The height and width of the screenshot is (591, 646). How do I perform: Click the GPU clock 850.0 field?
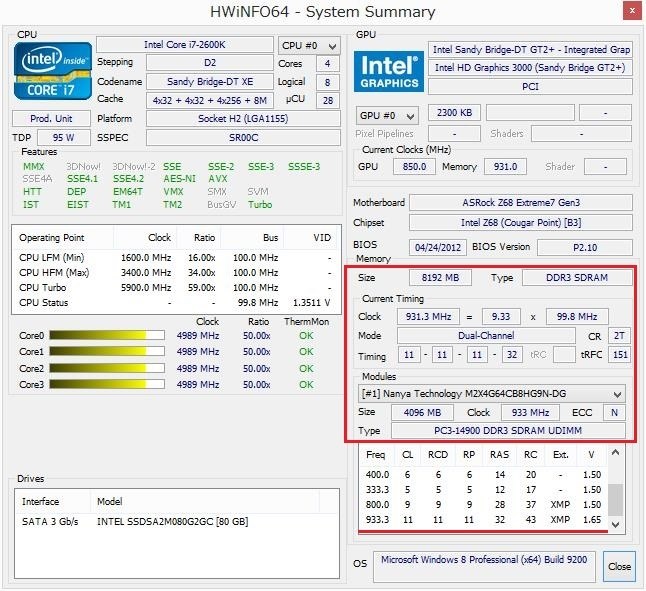414,166
